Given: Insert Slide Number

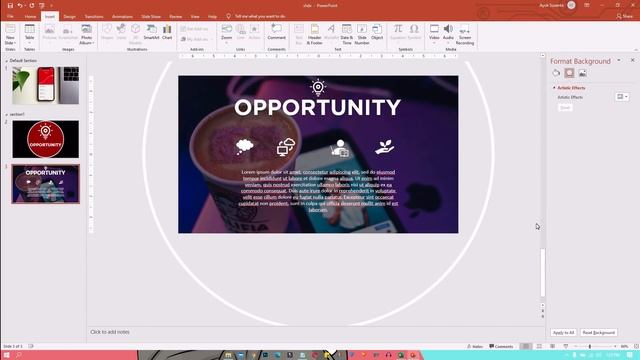Looking at the screenshot, I should click(x=362, y=34).
